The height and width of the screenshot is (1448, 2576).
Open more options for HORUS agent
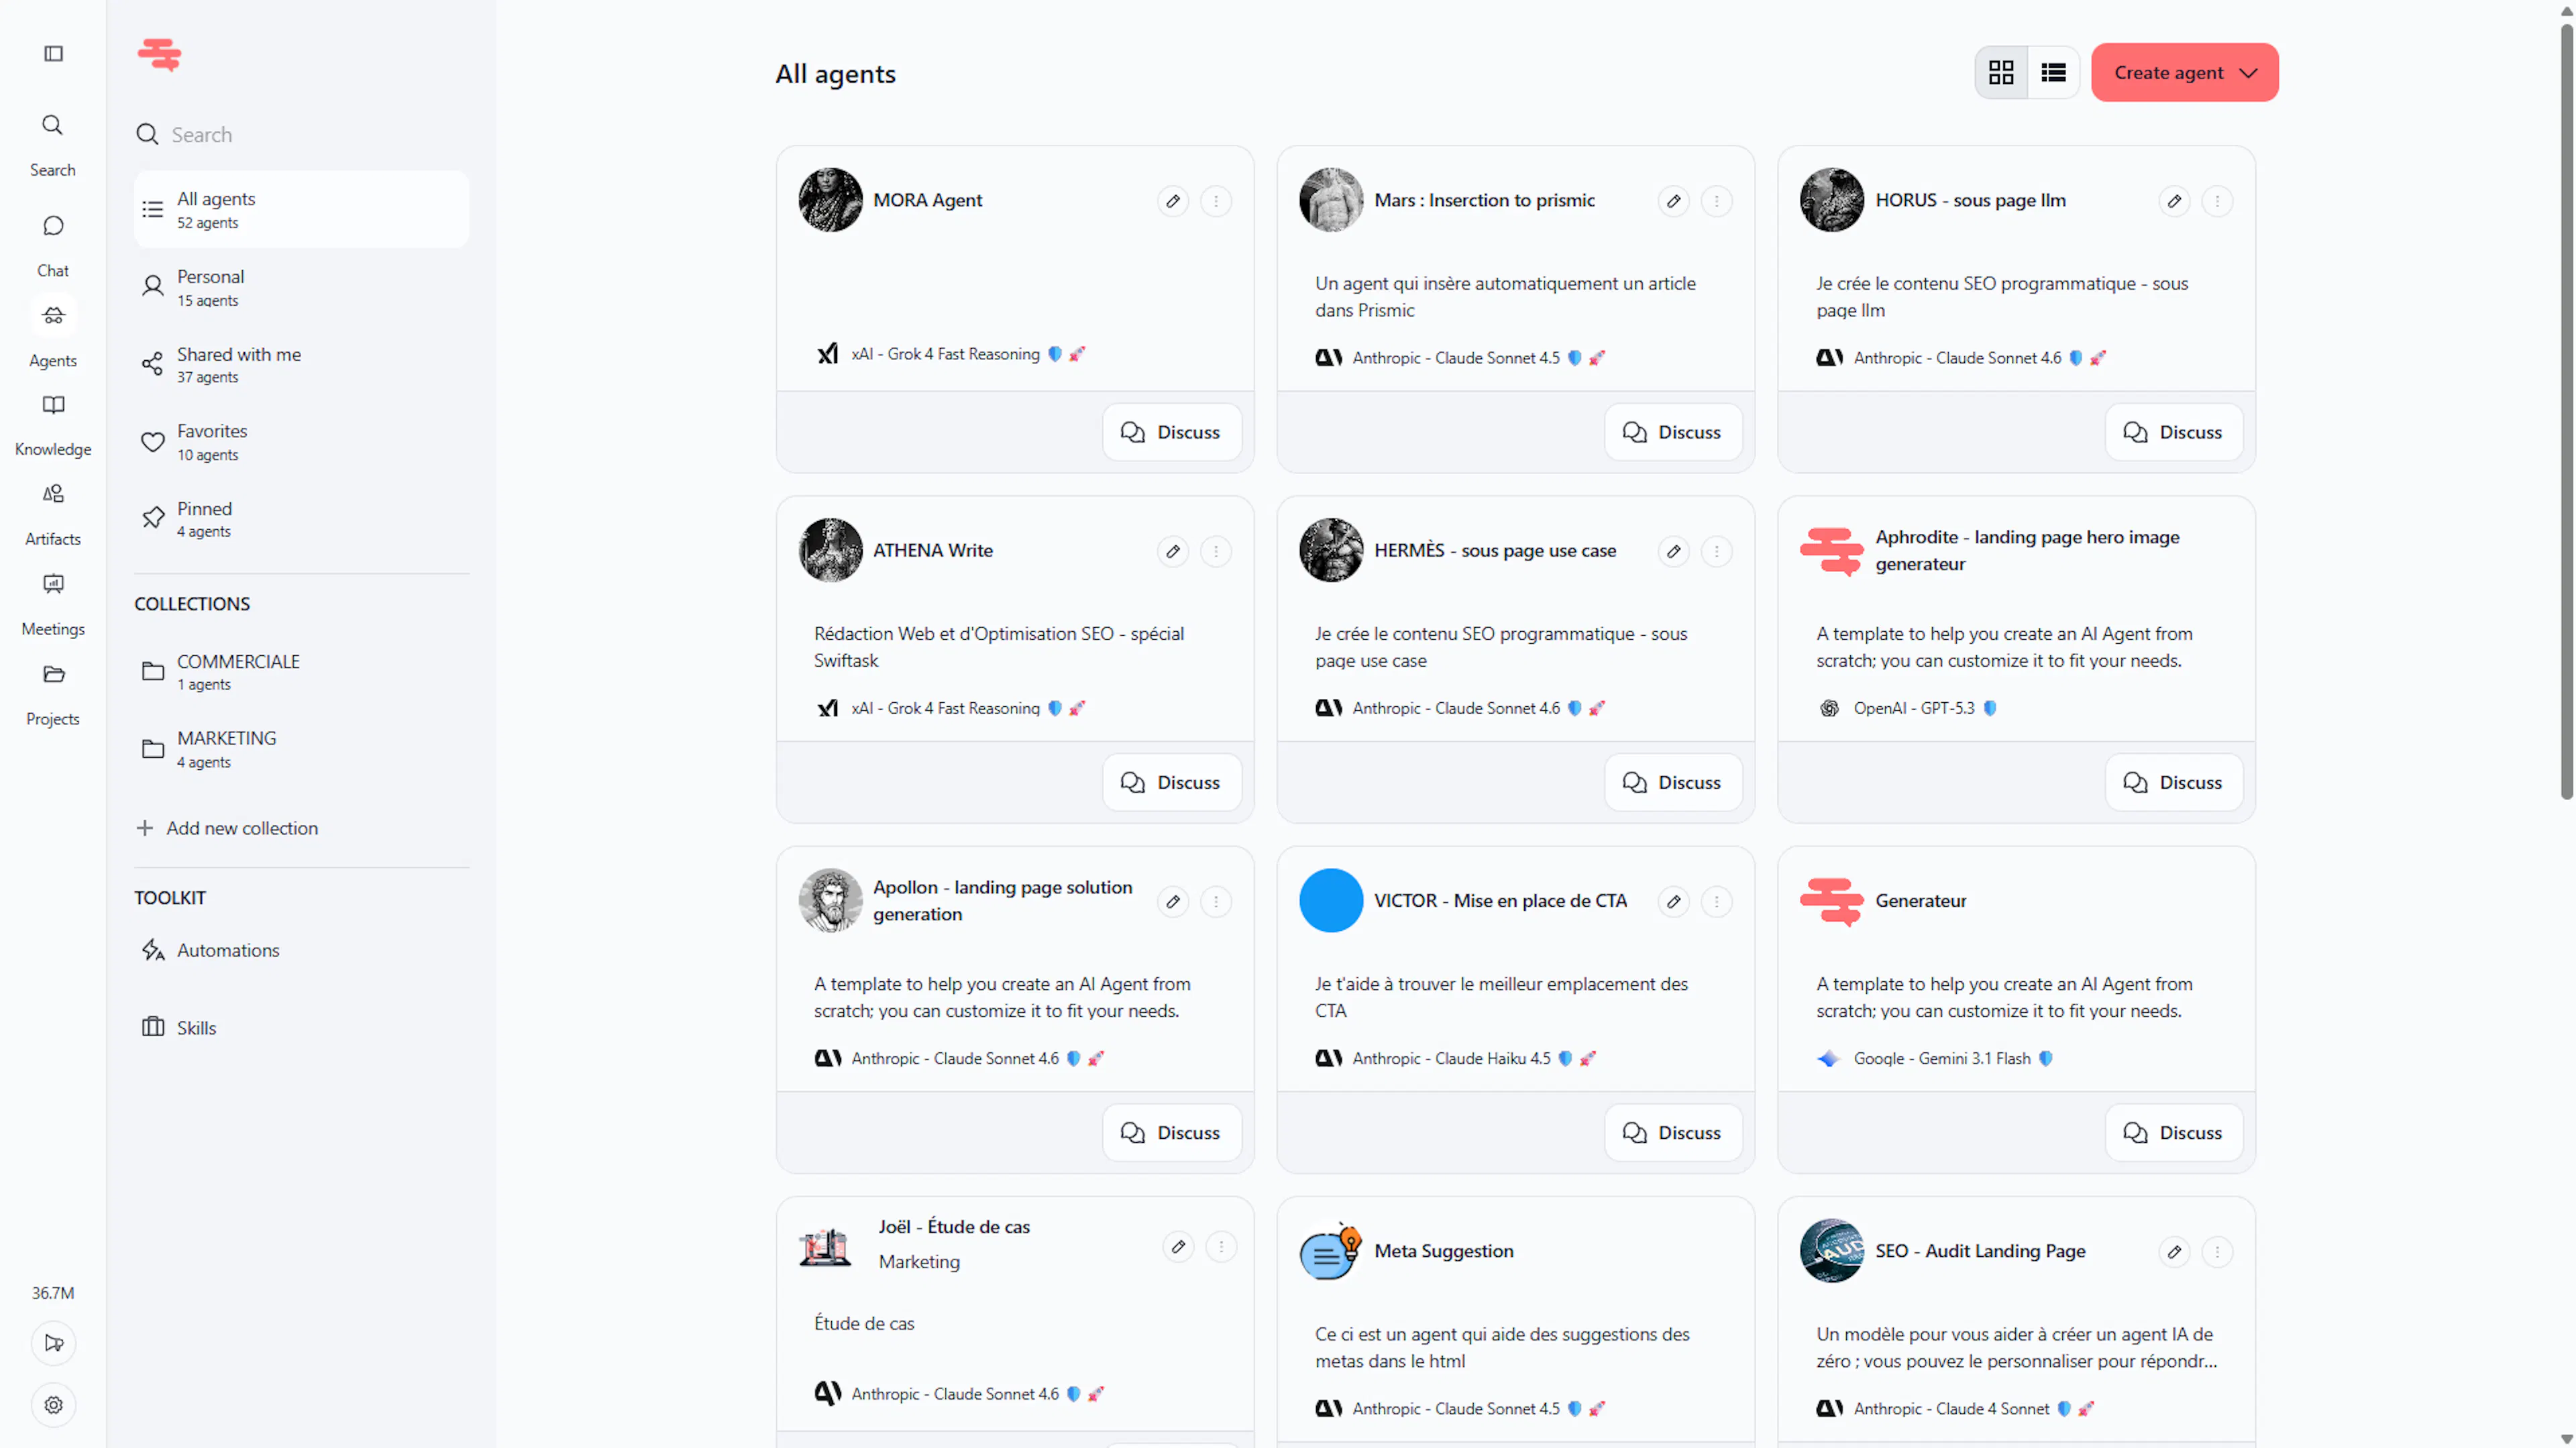[x=2217, y=201]
